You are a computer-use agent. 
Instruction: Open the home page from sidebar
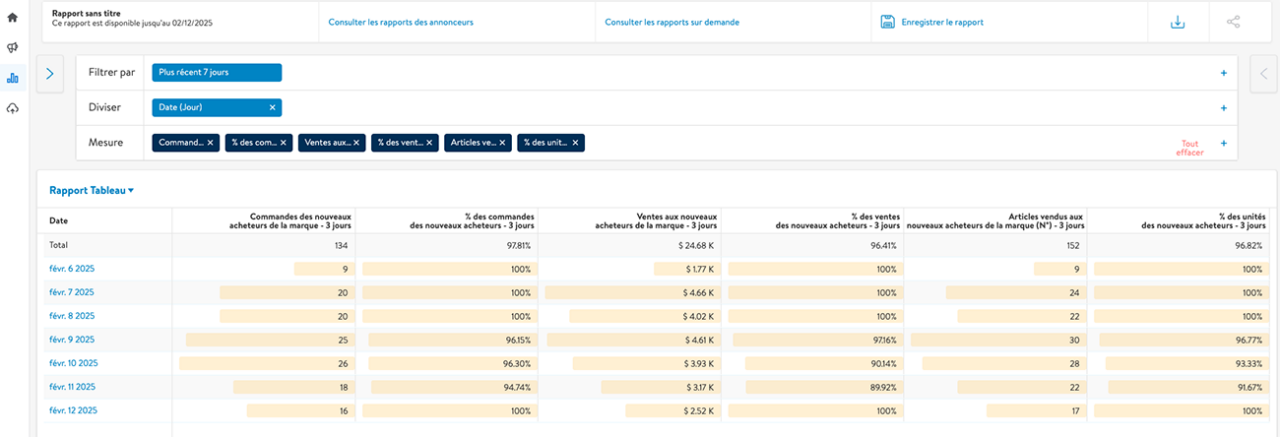coord(13,17)
